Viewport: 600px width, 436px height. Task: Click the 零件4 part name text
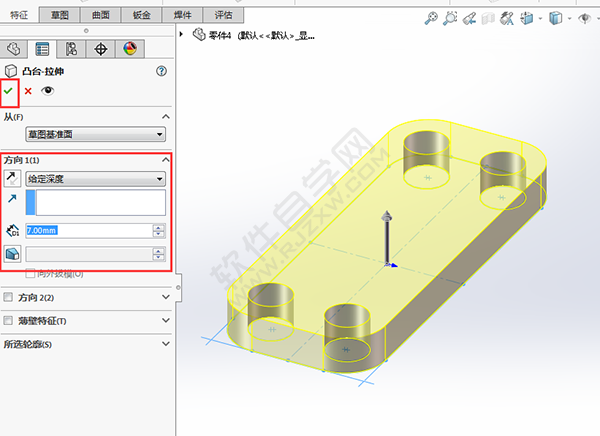coord(220,36)
